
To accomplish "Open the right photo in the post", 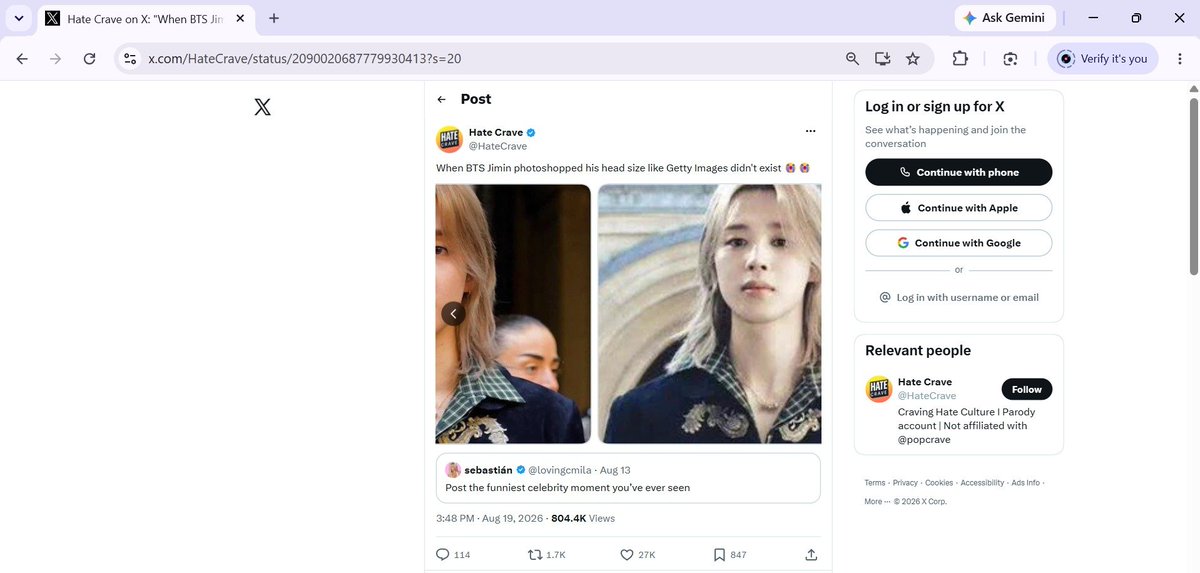I will (x=709, y=314).
